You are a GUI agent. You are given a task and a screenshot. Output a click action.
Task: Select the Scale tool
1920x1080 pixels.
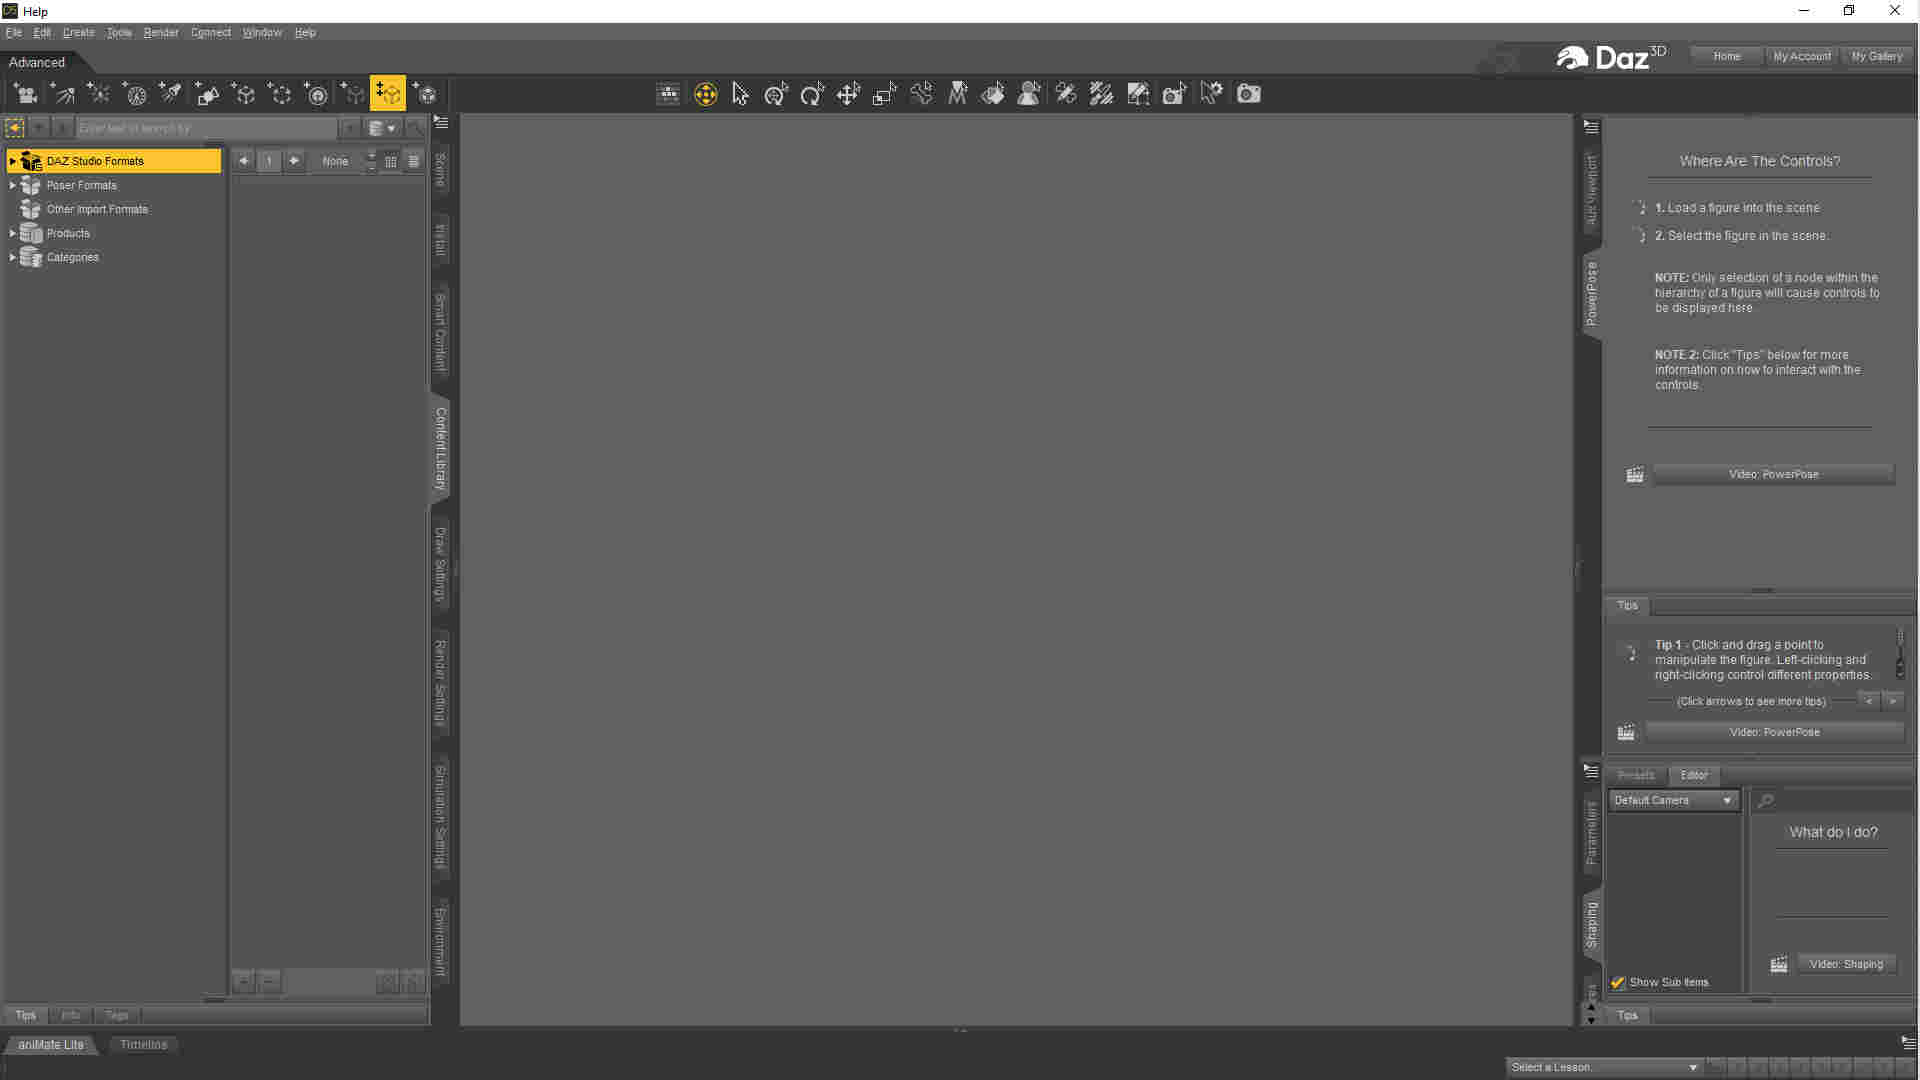coord(884,94)
